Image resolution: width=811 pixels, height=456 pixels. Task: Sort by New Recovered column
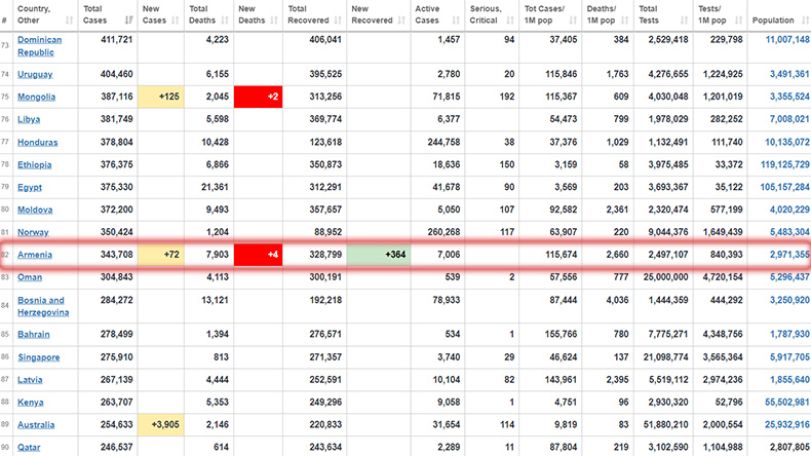[379, 15]
